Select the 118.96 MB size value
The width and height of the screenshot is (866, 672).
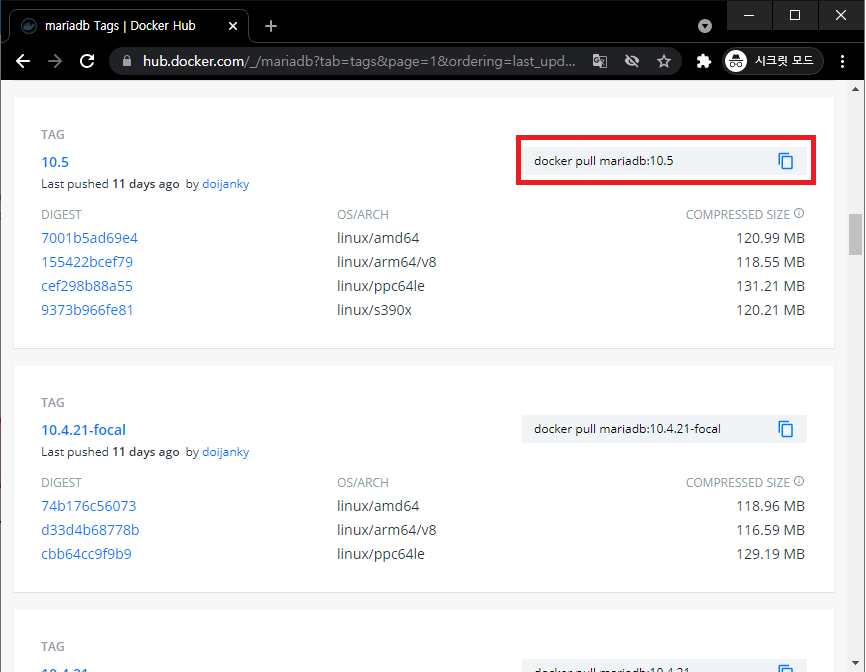click(770, 506)
